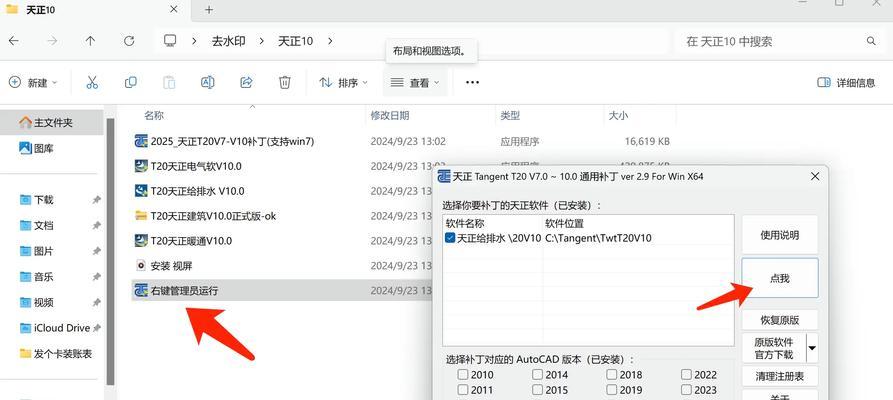Open 主文件夹 in the sidebar
The height and width of the screenshot is (400, 893).
pos(51,123)
